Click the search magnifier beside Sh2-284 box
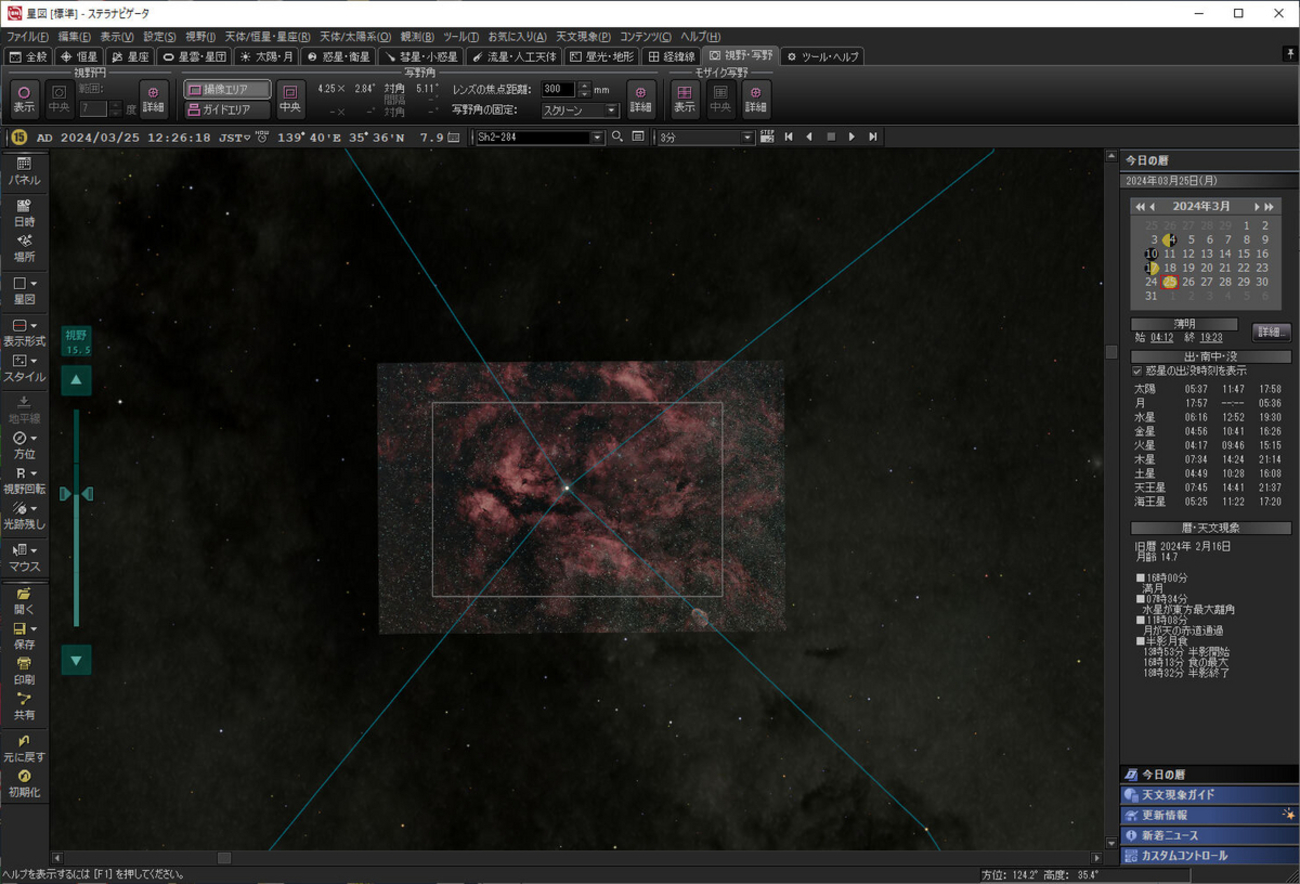The image size is (1300, 884). (x=617, y=137)
